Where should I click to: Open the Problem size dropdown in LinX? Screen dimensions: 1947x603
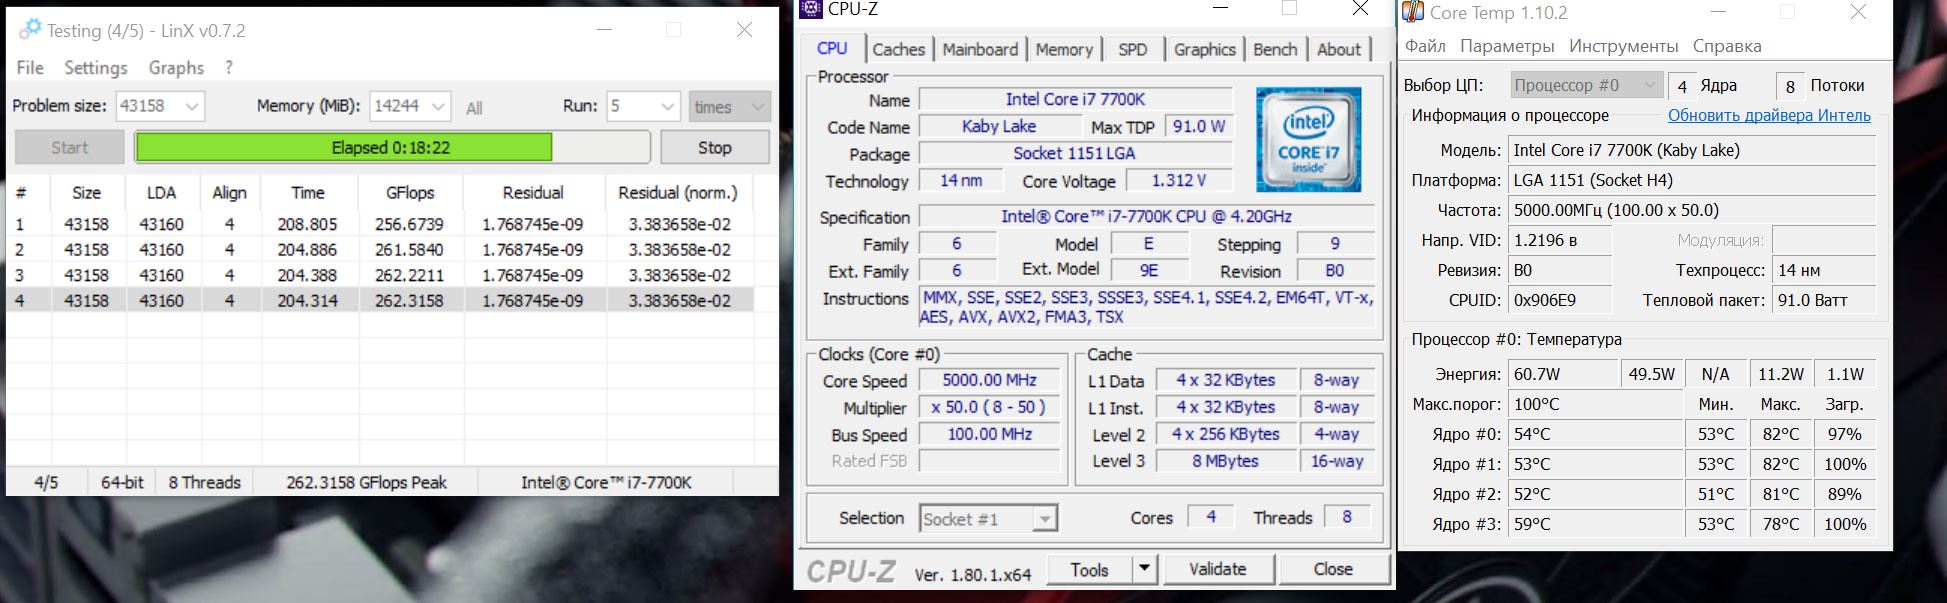193,106
